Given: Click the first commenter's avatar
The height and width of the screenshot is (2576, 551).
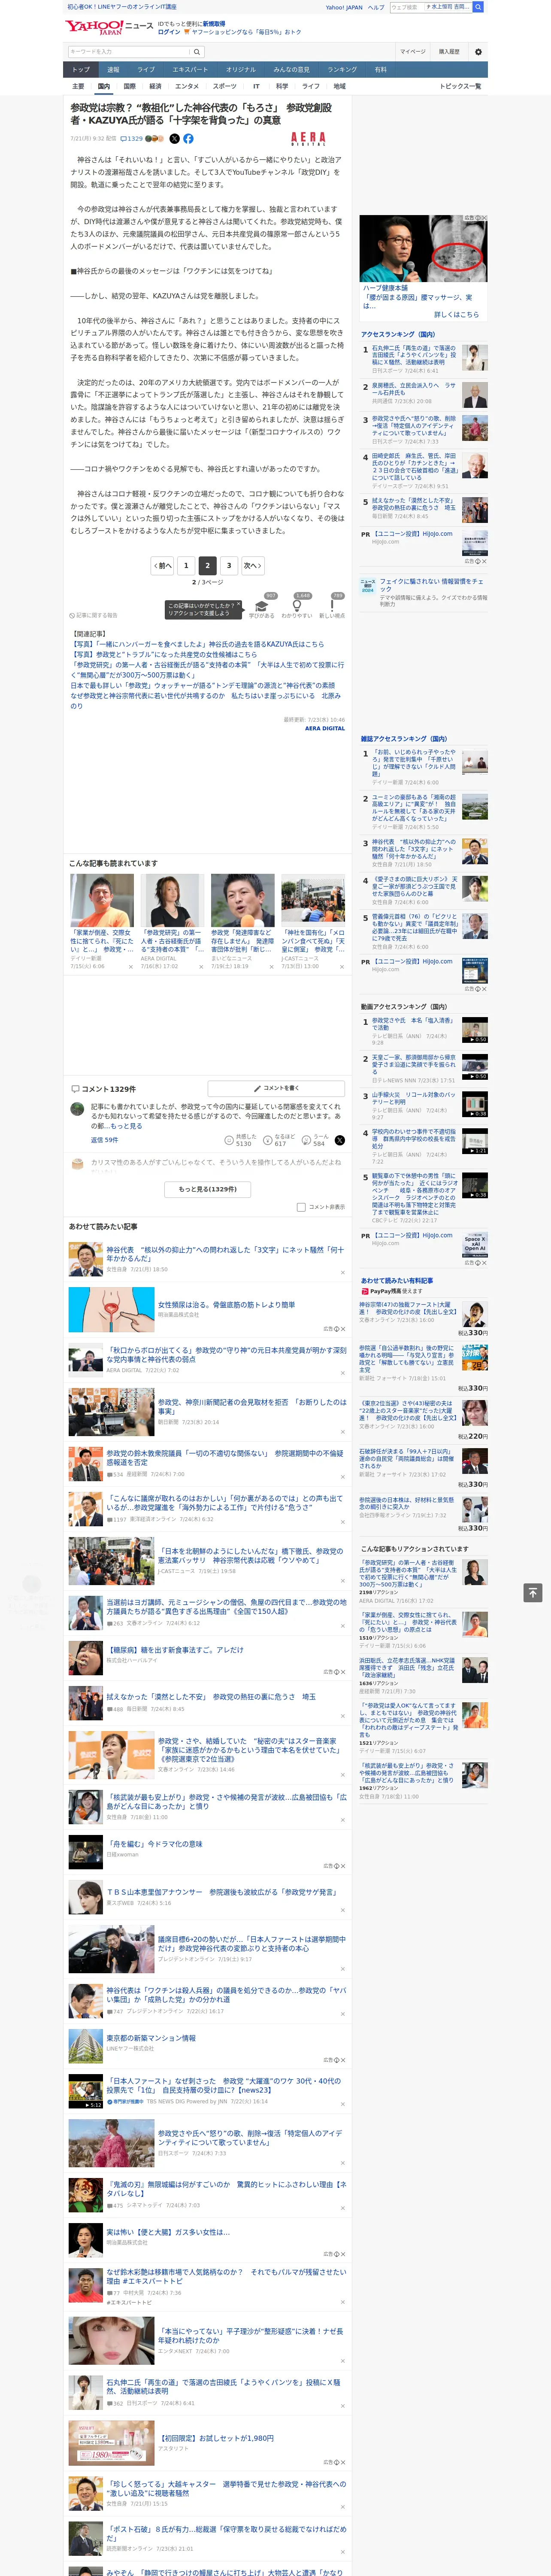Looking at the screenshot, I should (x=77, y=1109).
